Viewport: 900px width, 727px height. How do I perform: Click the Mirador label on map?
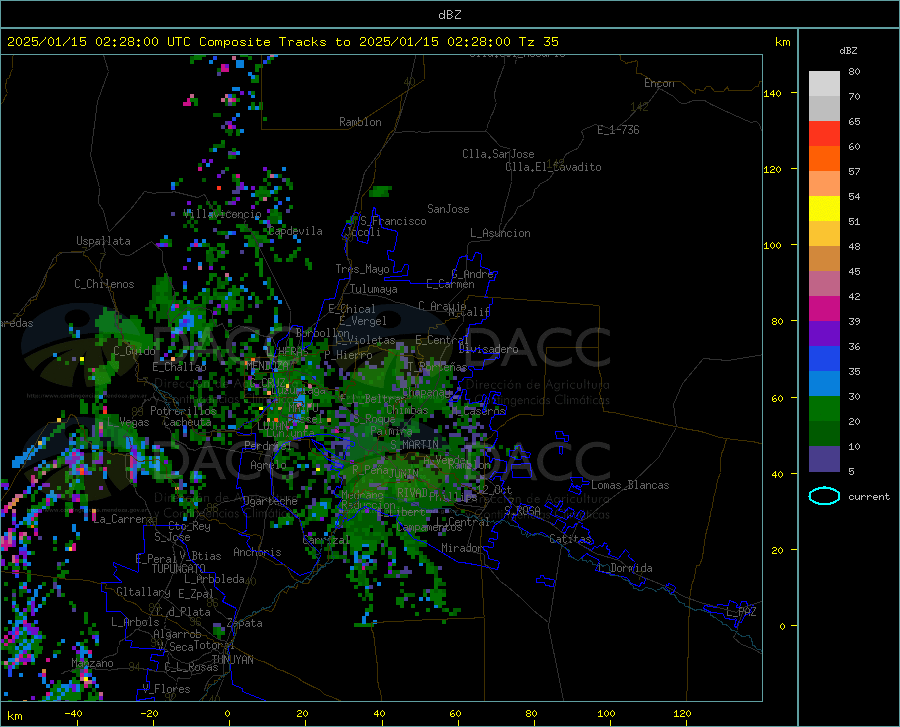click(462, 549)
